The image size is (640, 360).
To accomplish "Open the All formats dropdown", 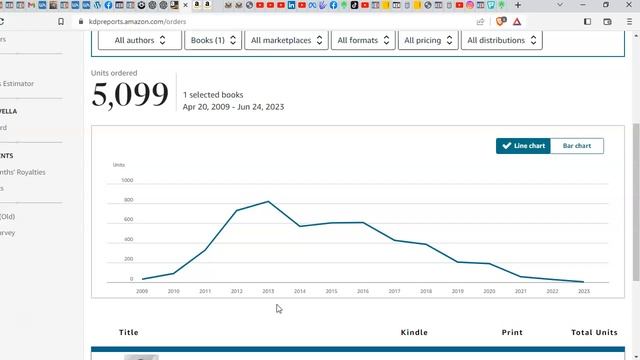I will (x=363, y=40).
